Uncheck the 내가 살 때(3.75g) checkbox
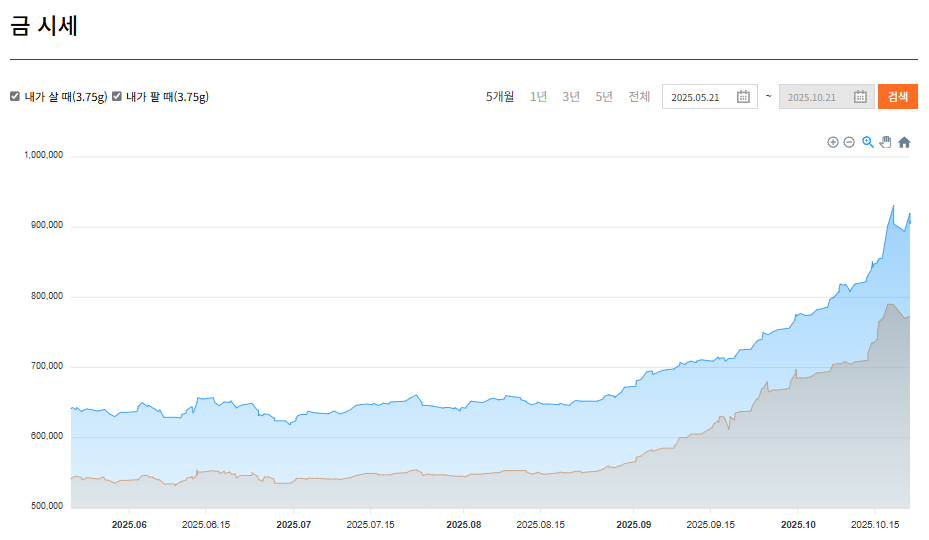 coord(15,97)
